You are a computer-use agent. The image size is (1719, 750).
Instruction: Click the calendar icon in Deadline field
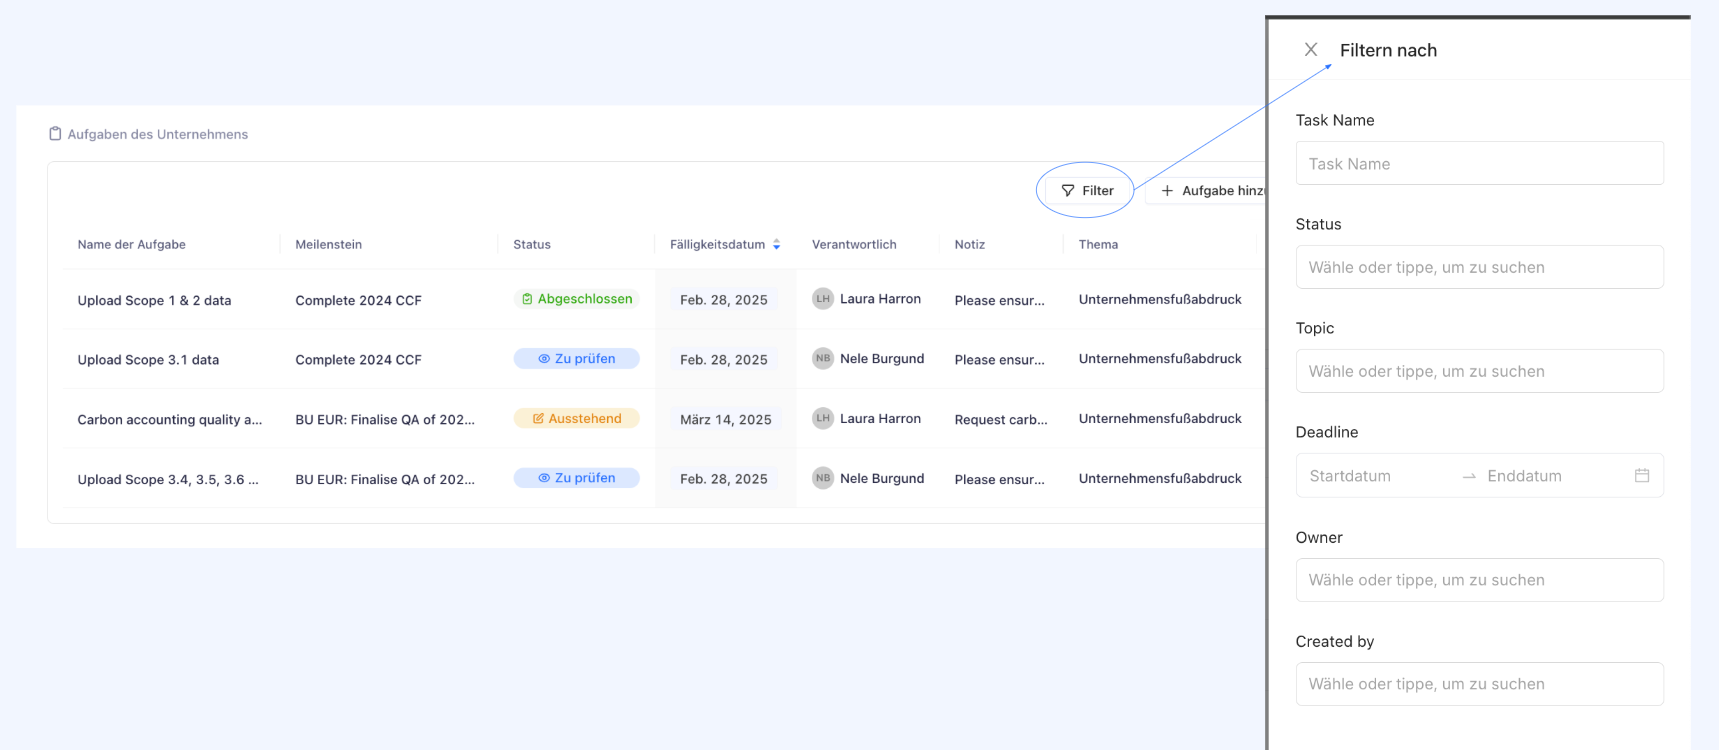coord(1641,476)
